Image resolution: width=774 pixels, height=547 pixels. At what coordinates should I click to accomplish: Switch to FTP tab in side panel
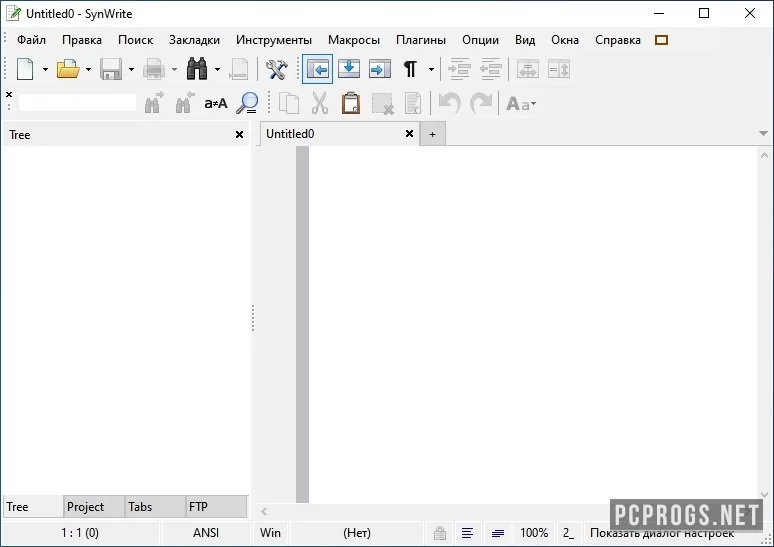point(216,507)
